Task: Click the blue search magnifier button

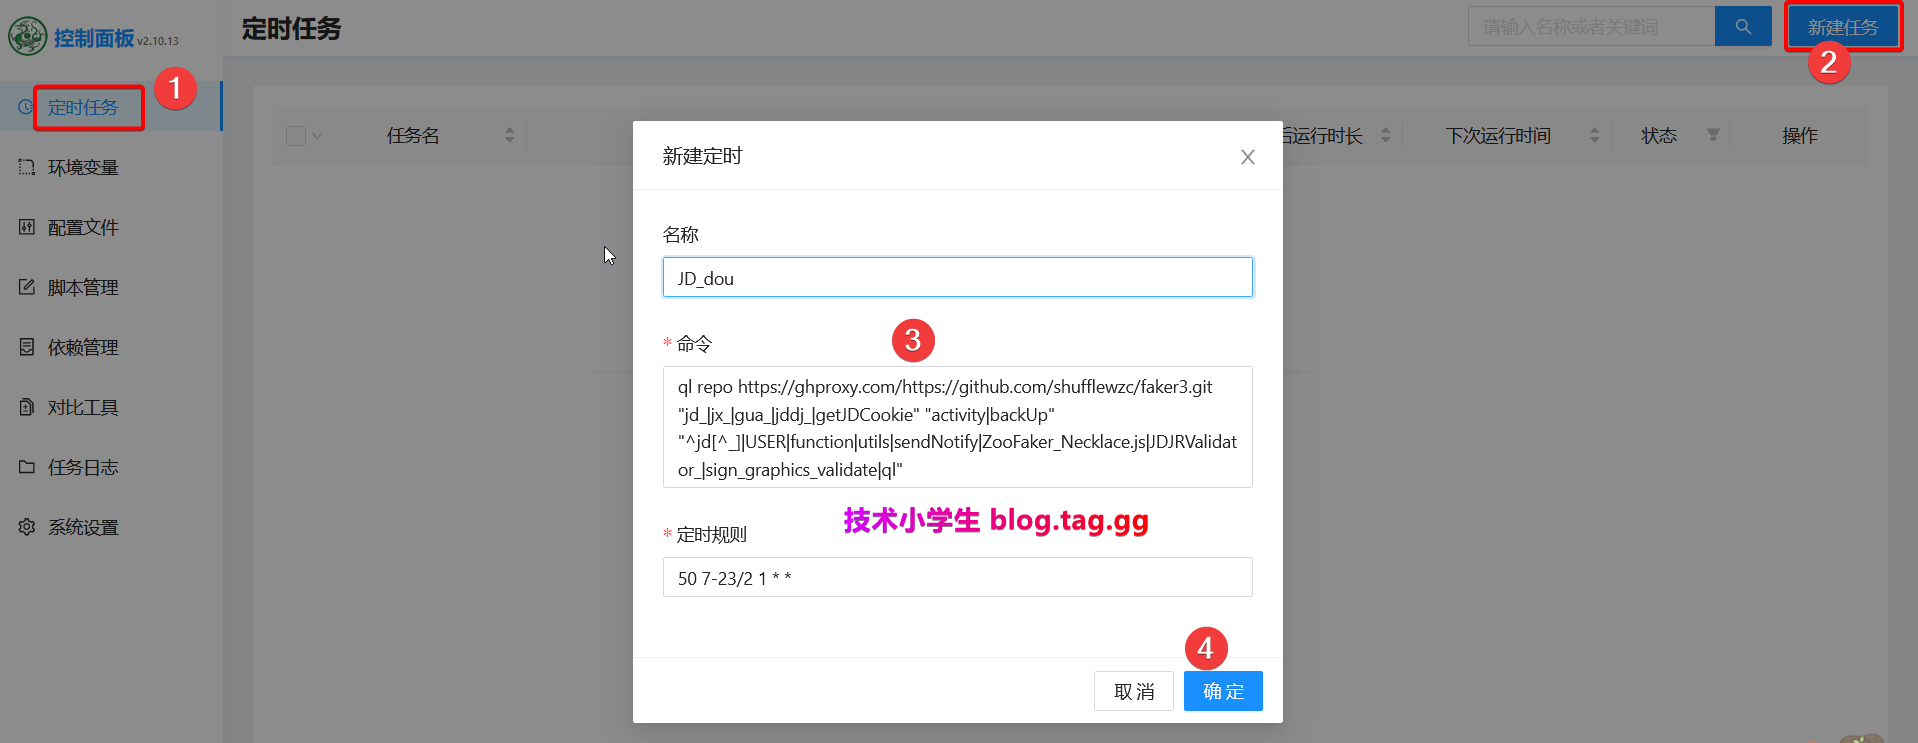Action: (x=1743, y=27)
